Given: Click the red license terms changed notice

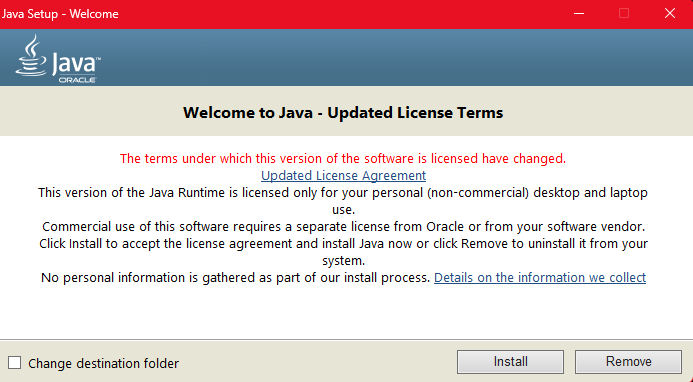Looking at the screenshot, I should coord(343,158).
